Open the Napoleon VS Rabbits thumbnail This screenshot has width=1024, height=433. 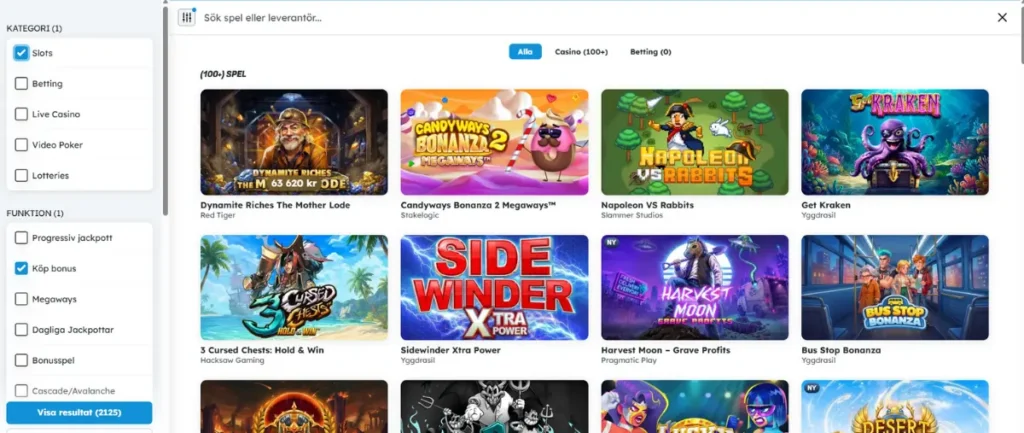pos(695,142)
